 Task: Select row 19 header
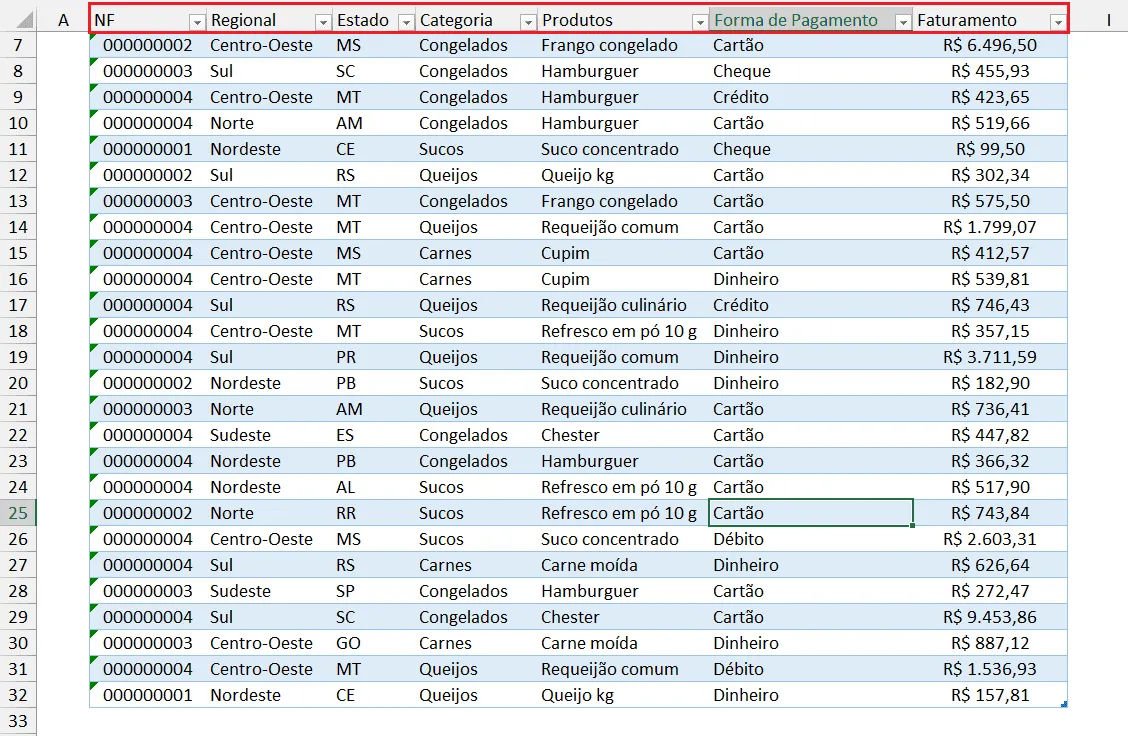[x=18, y=357]
